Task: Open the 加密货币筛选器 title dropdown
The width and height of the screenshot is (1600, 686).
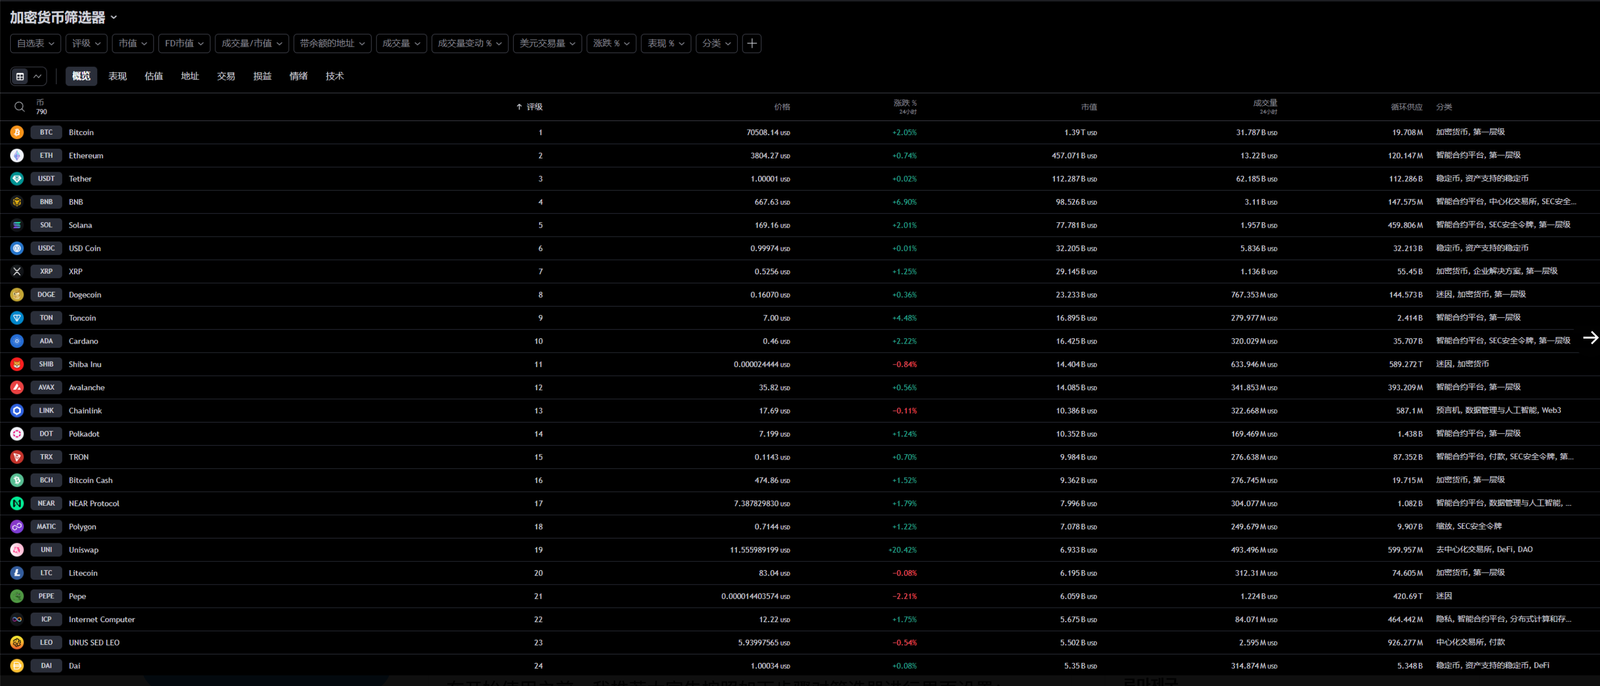Action: coord(64,17)
